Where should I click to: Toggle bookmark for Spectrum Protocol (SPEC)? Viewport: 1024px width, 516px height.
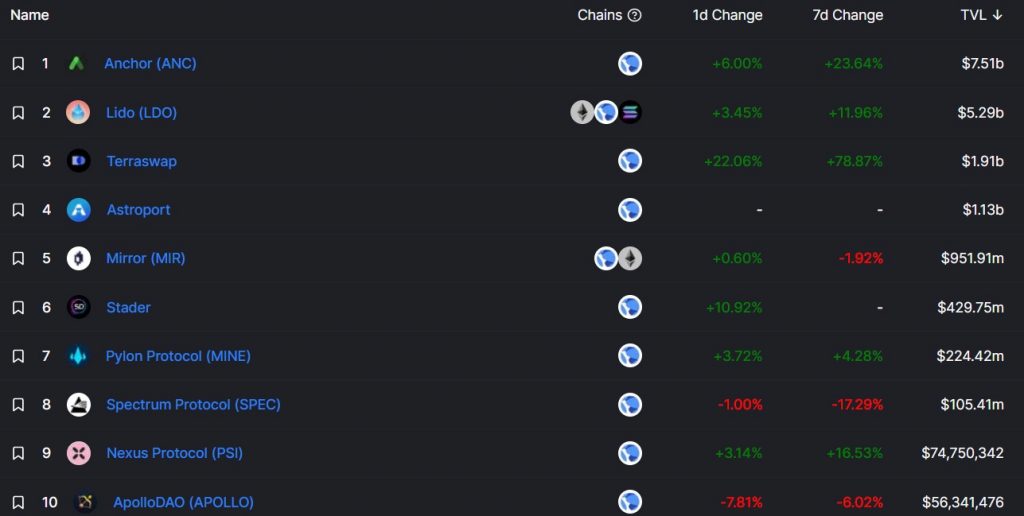[18, 405]
